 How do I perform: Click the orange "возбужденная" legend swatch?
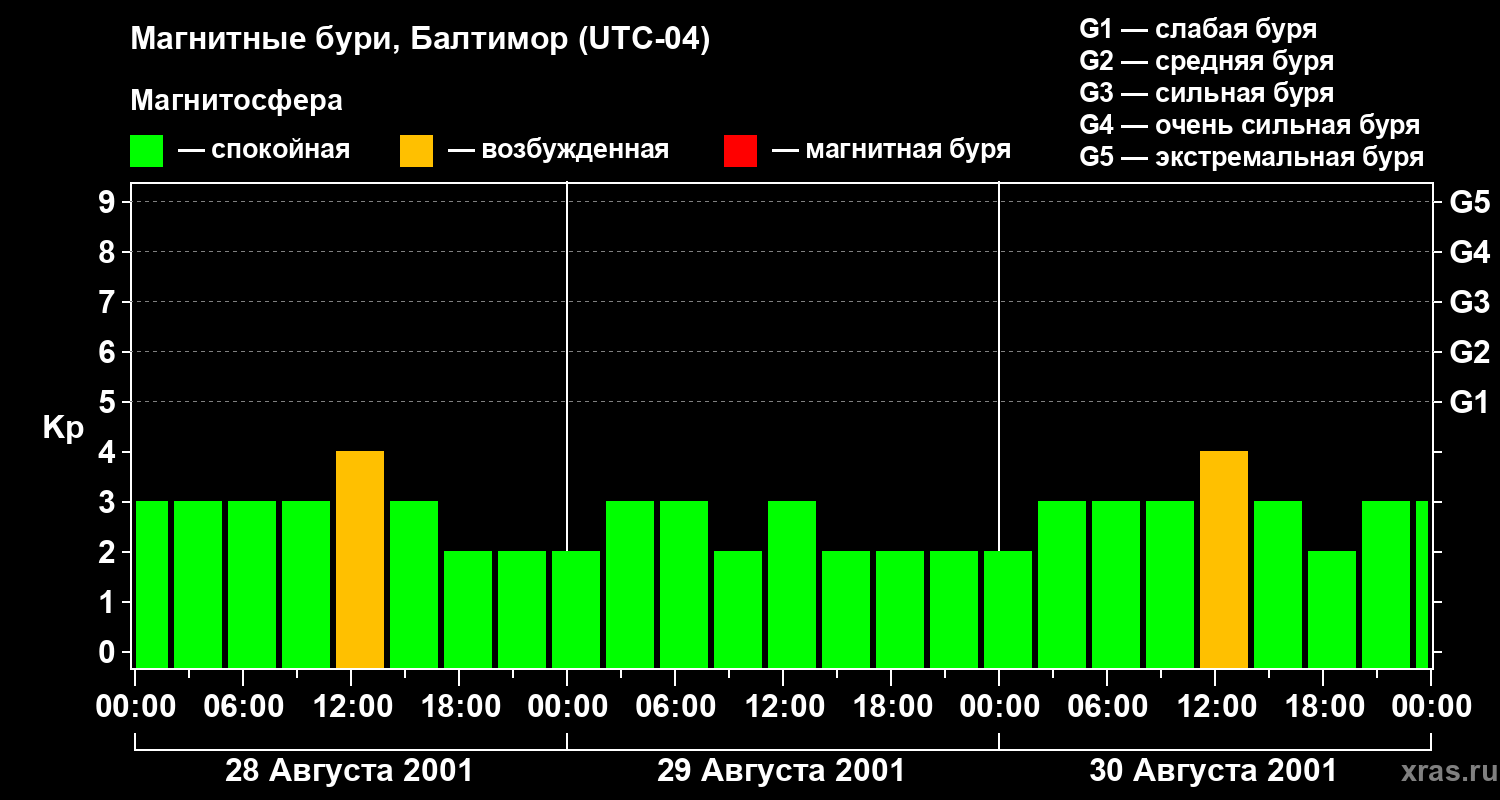(x=417, y=151)
